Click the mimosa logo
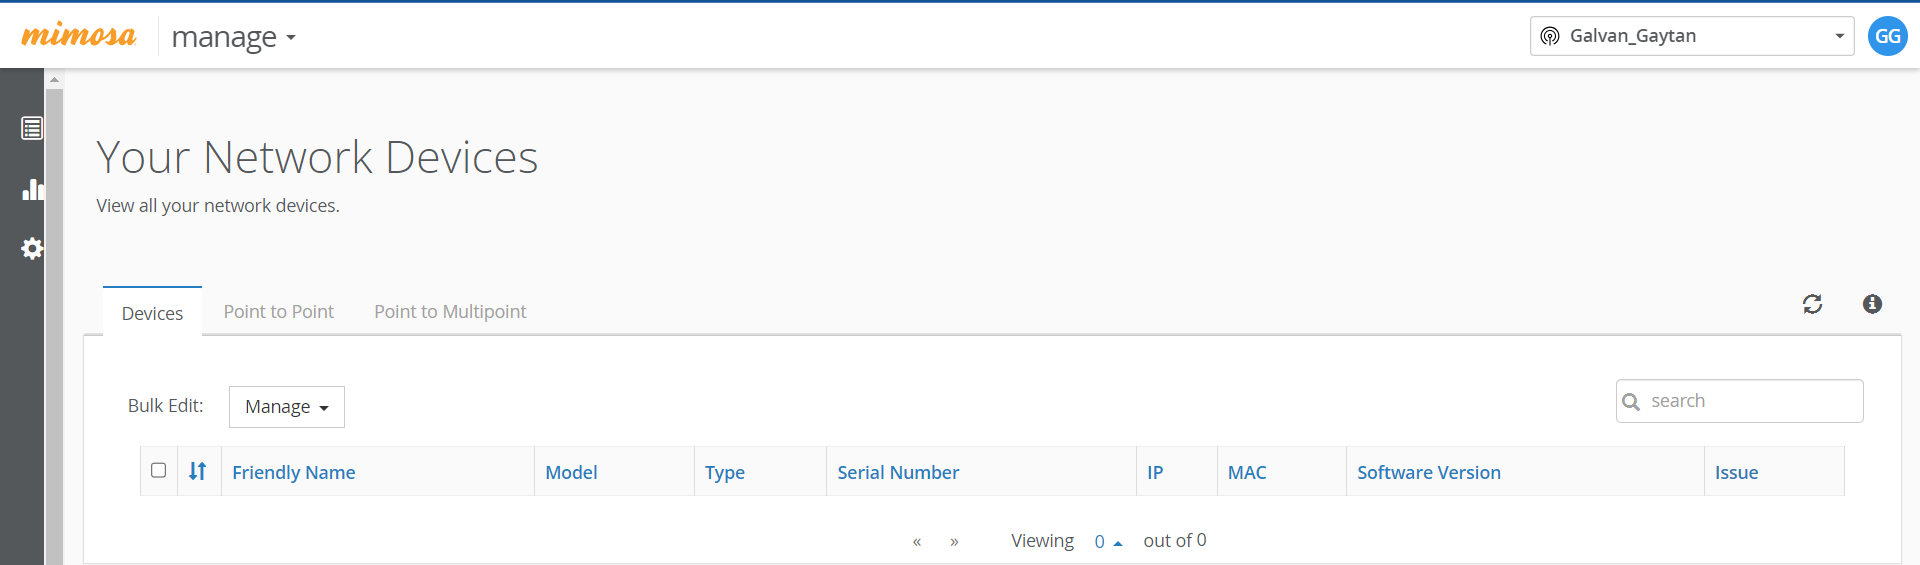Viewport: 1920px width, 565px height. pyautogui.click(x=78, y=36)
